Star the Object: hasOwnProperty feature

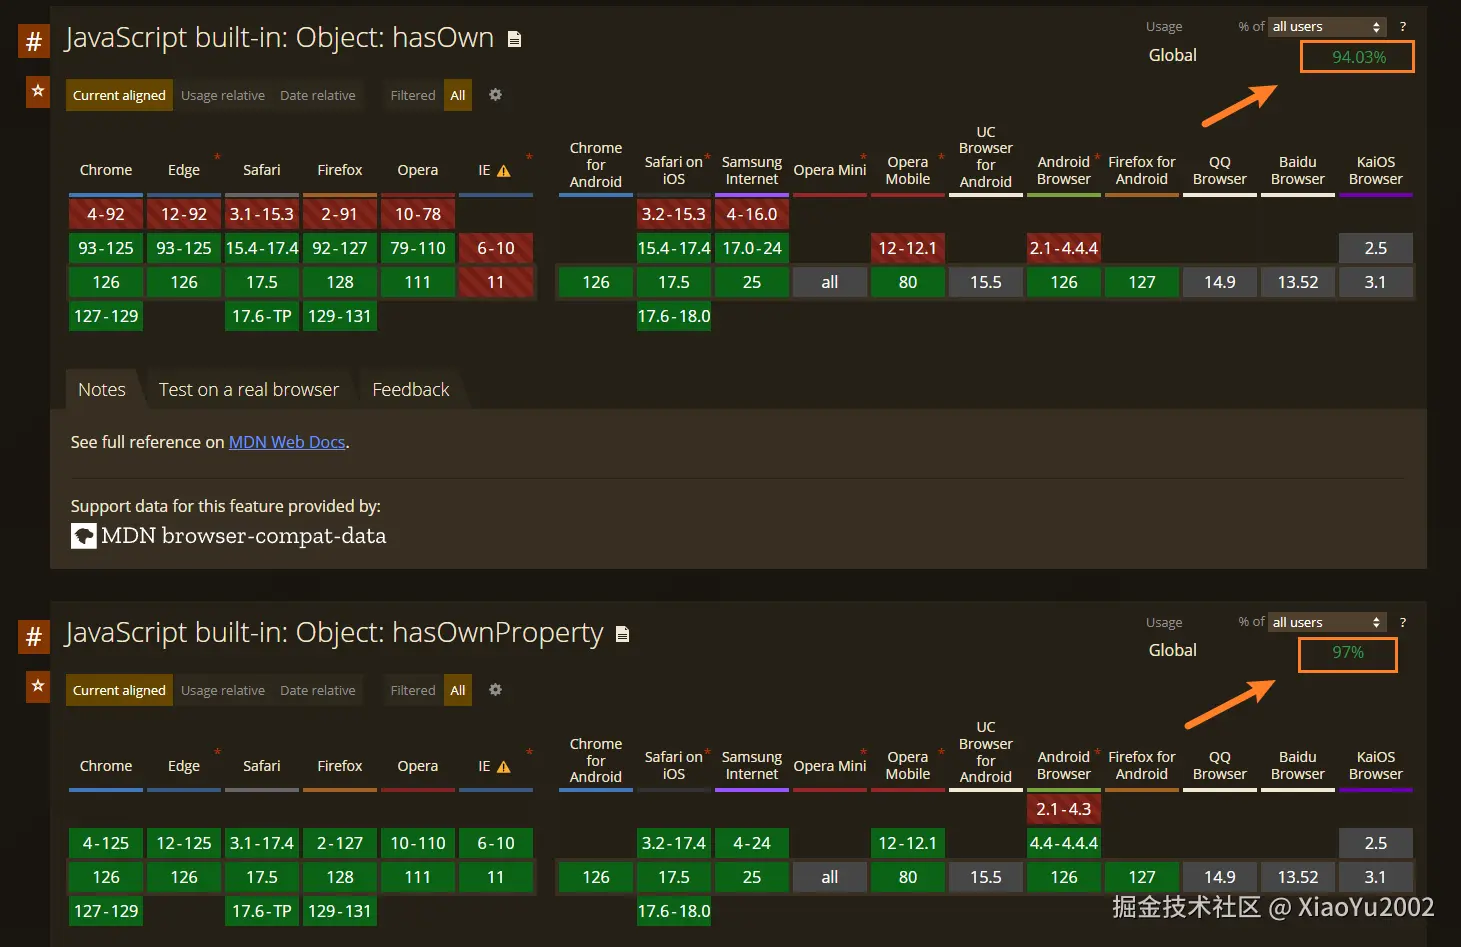tap(37, 686)
